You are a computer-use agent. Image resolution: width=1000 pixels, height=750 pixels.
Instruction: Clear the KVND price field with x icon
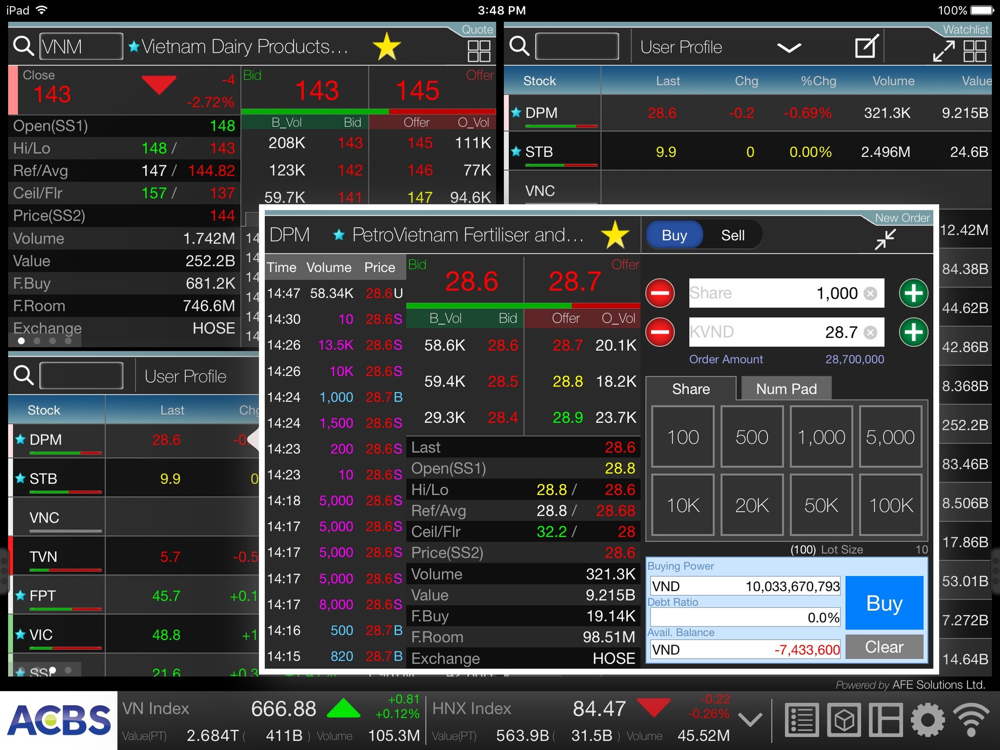[x=871, y=332]
